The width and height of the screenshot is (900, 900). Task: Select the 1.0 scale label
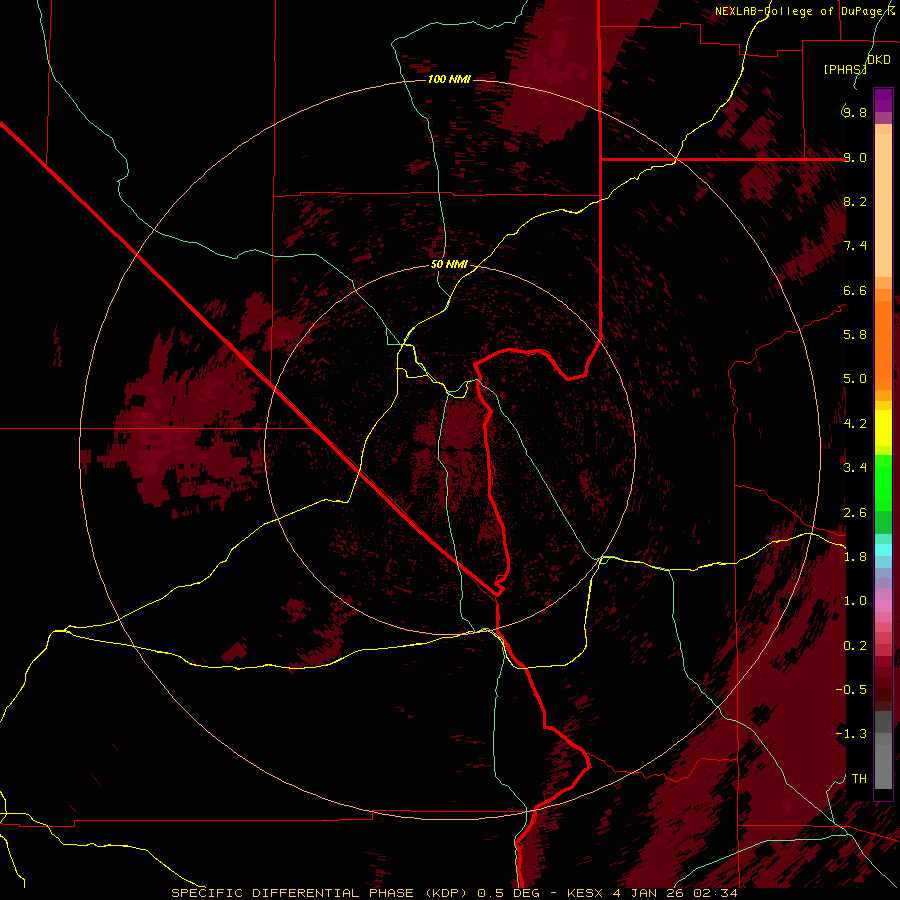(x=855, y=601)
